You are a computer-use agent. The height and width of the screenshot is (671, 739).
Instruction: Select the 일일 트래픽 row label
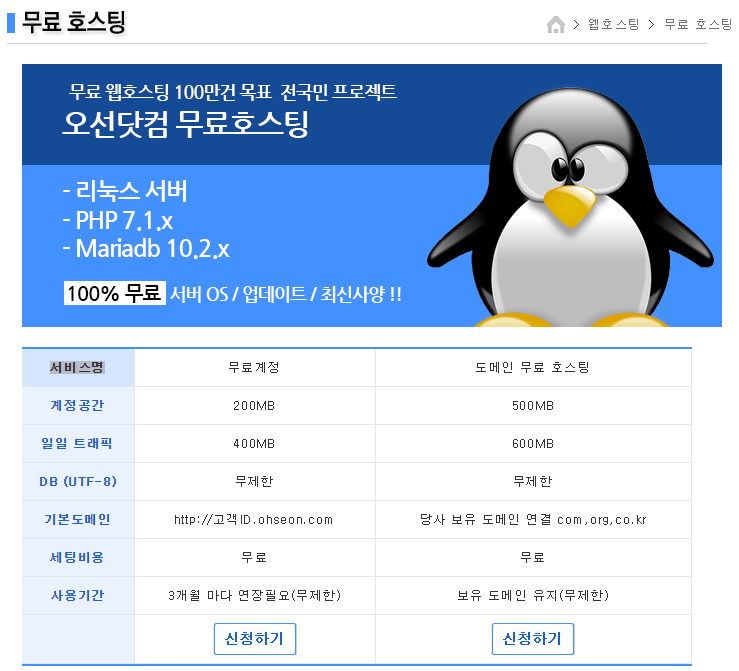(77, 444)
